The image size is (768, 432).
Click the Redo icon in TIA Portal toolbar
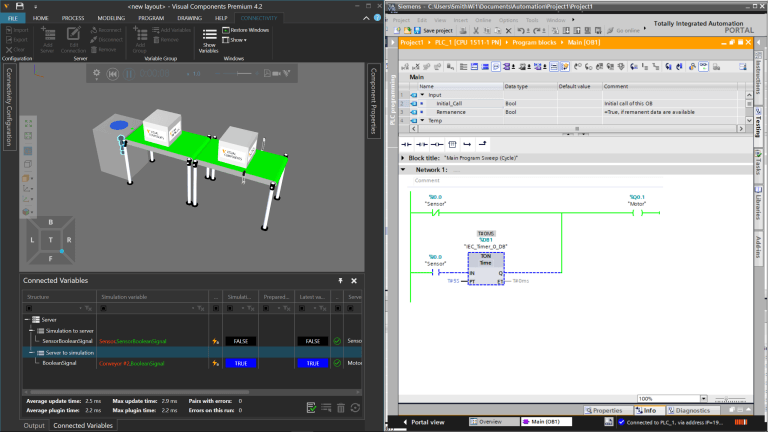click(537, 30)
